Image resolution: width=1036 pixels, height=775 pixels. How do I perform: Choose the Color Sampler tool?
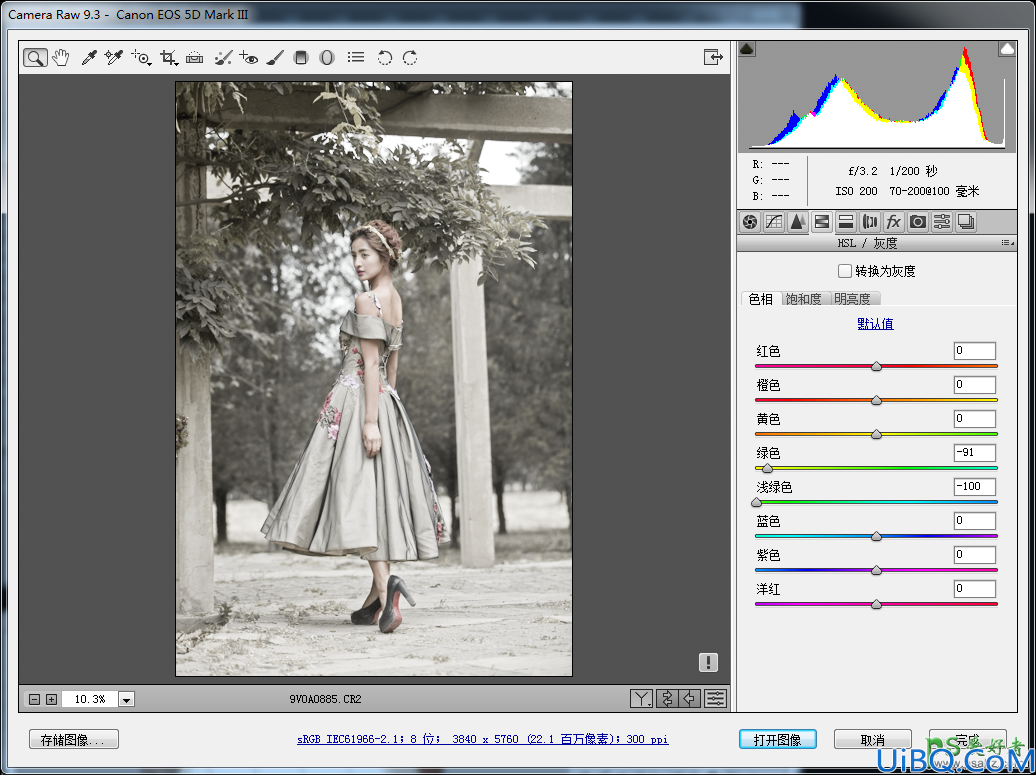pos(114,57)
